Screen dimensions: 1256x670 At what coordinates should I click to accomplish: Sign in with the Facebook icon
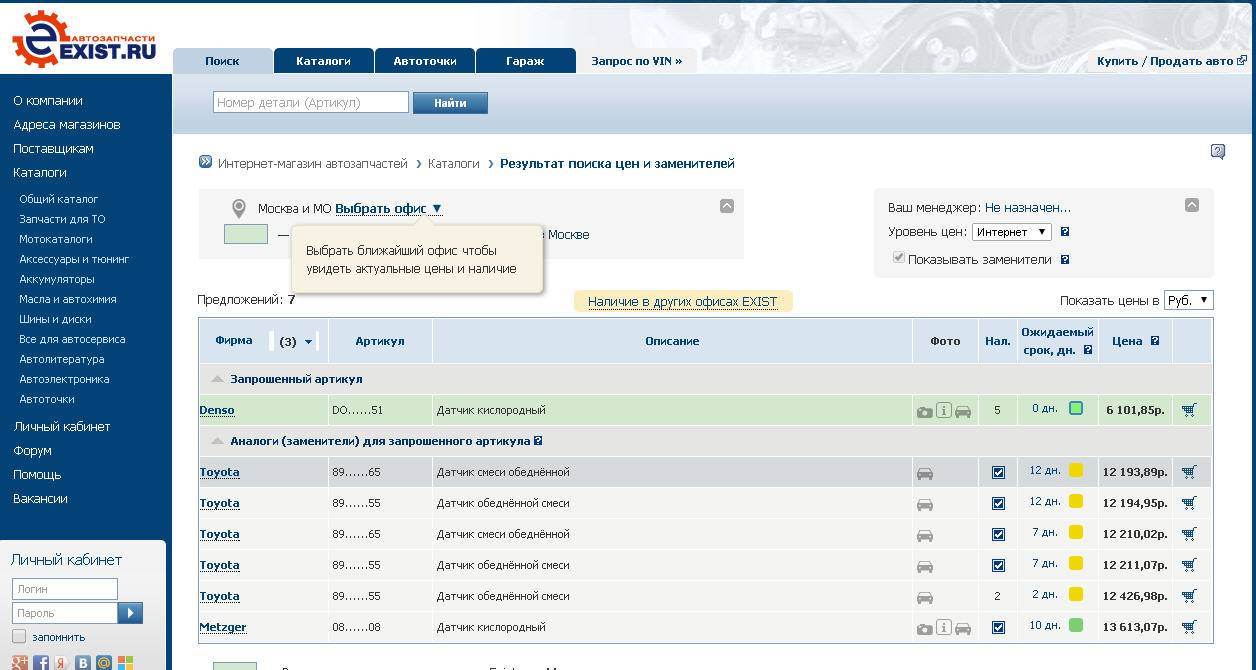(x=41, y=662)
